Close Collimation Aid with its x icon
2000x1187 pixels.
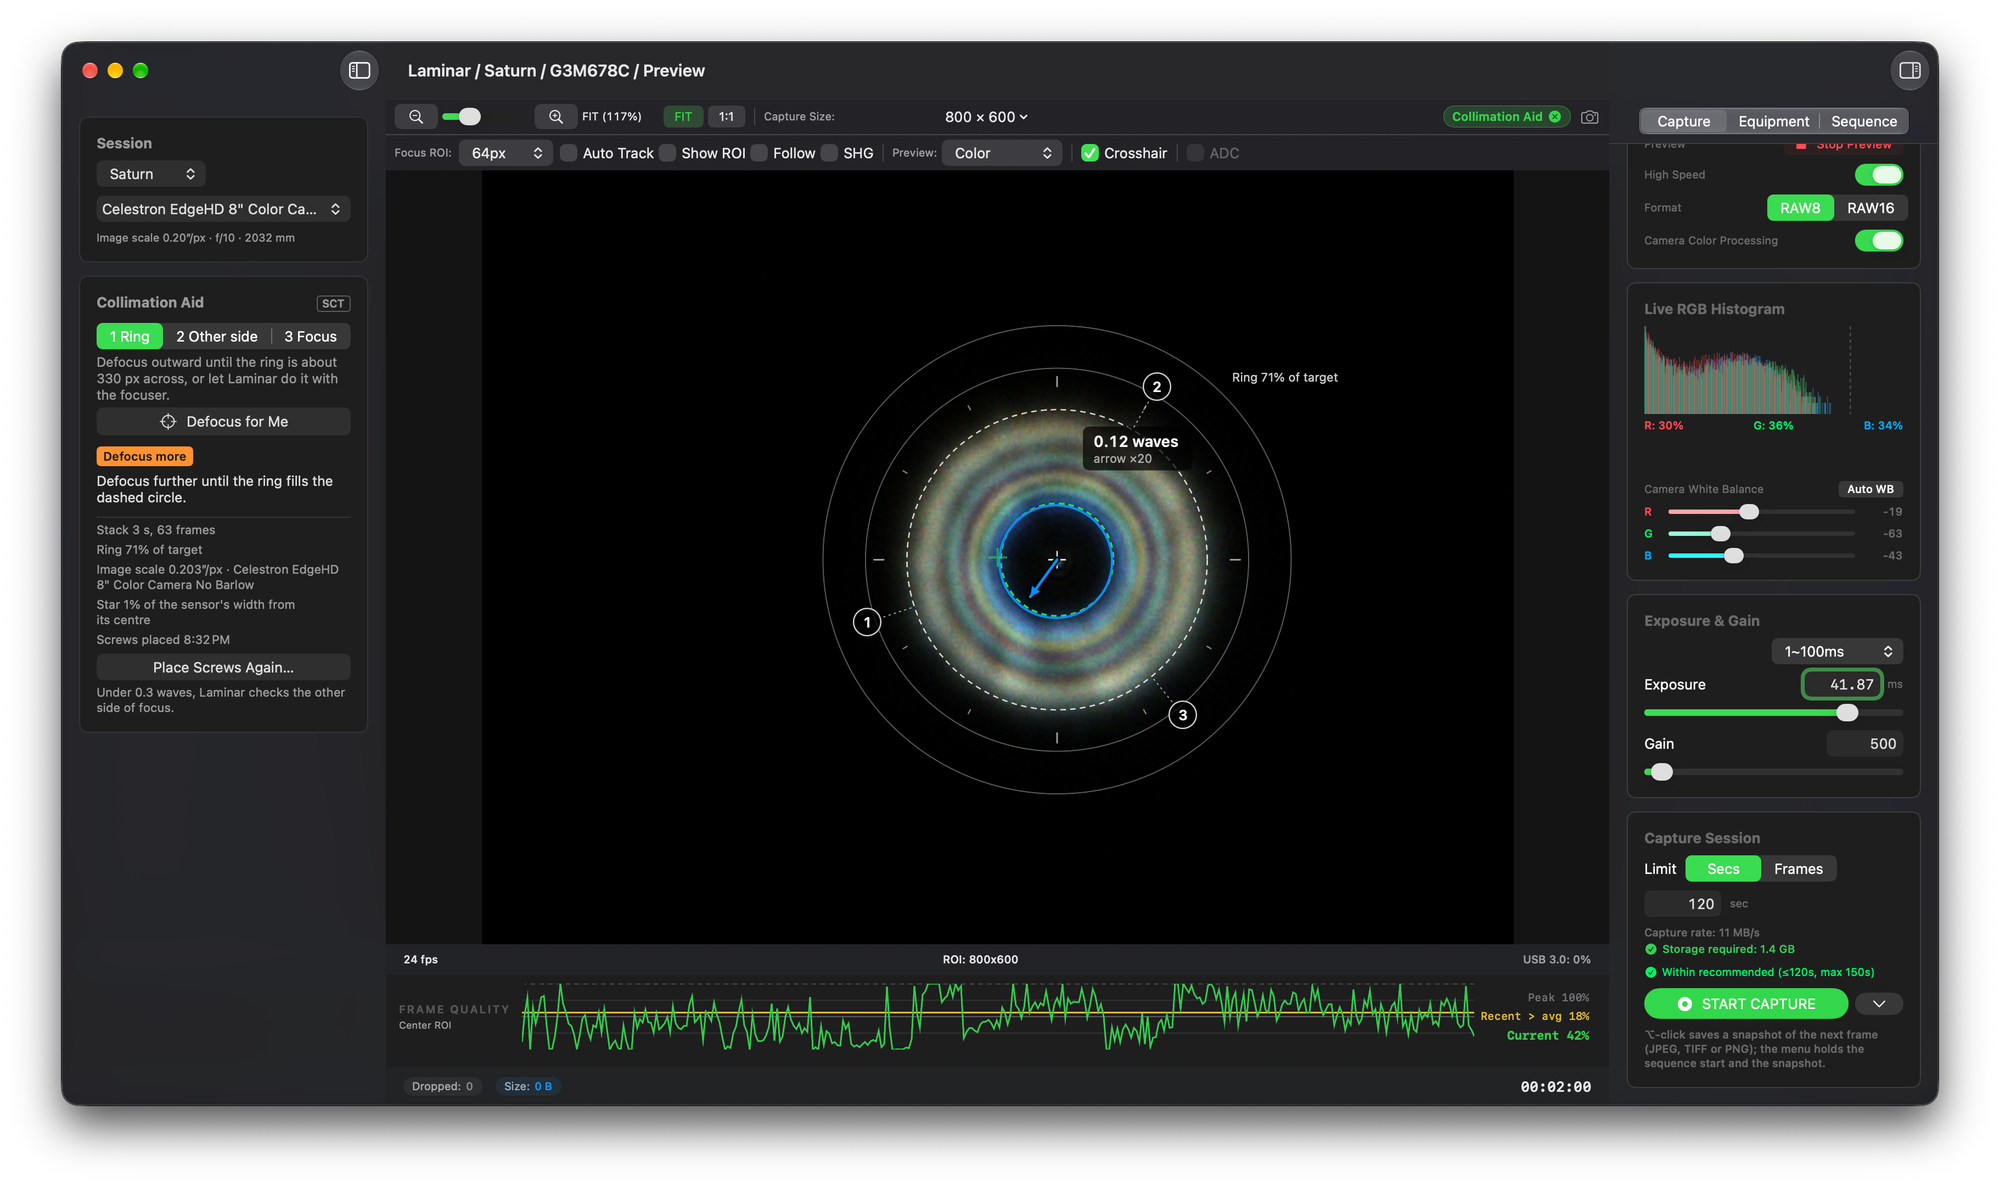[1555, 117]
